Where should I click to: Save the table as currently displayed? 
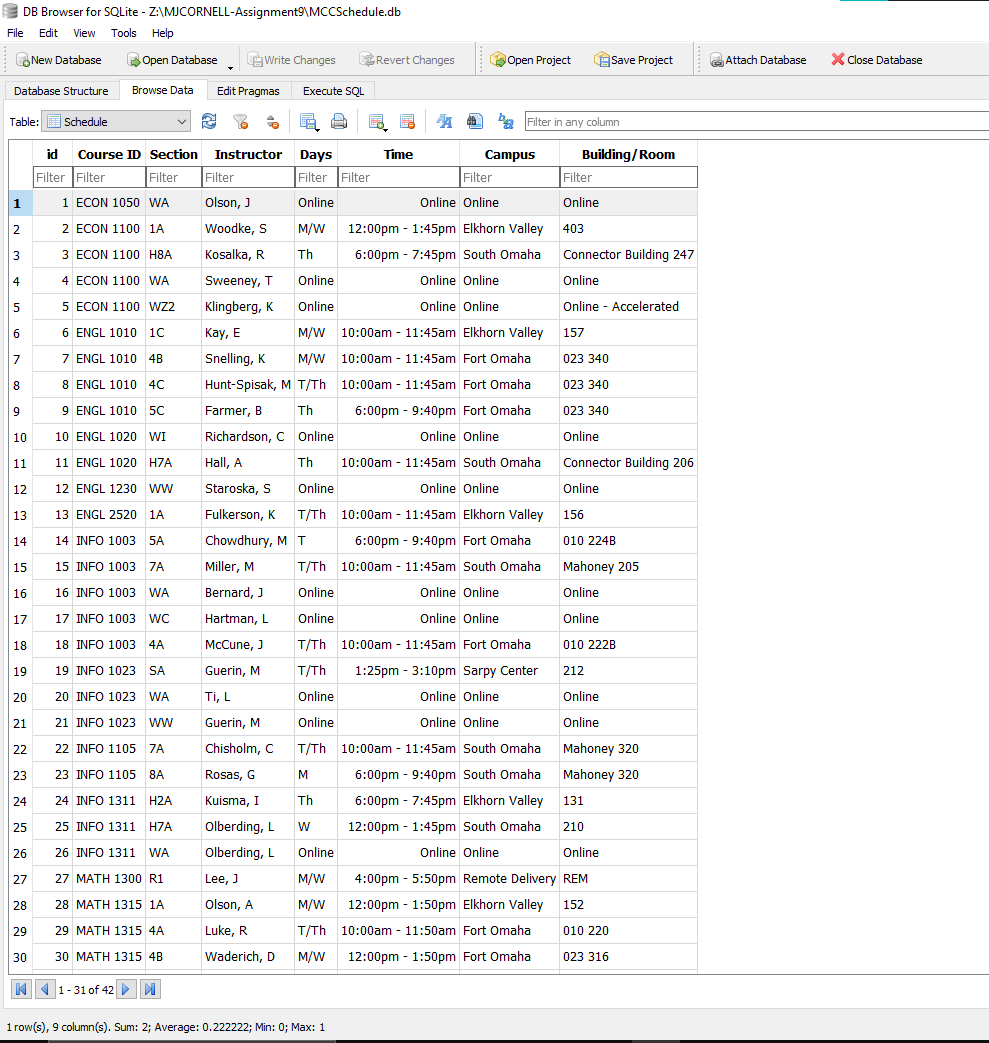309,121
